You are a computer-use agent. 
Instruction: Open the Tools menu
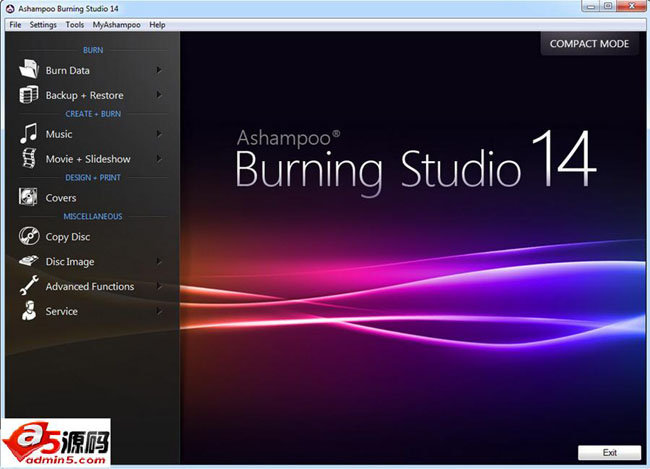click(75, 25)
